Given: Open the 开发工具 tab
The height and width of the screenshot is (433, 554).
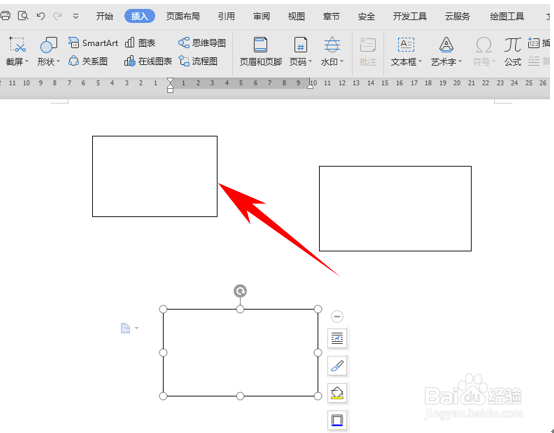Looking at the screenshot, I should 410,16.
